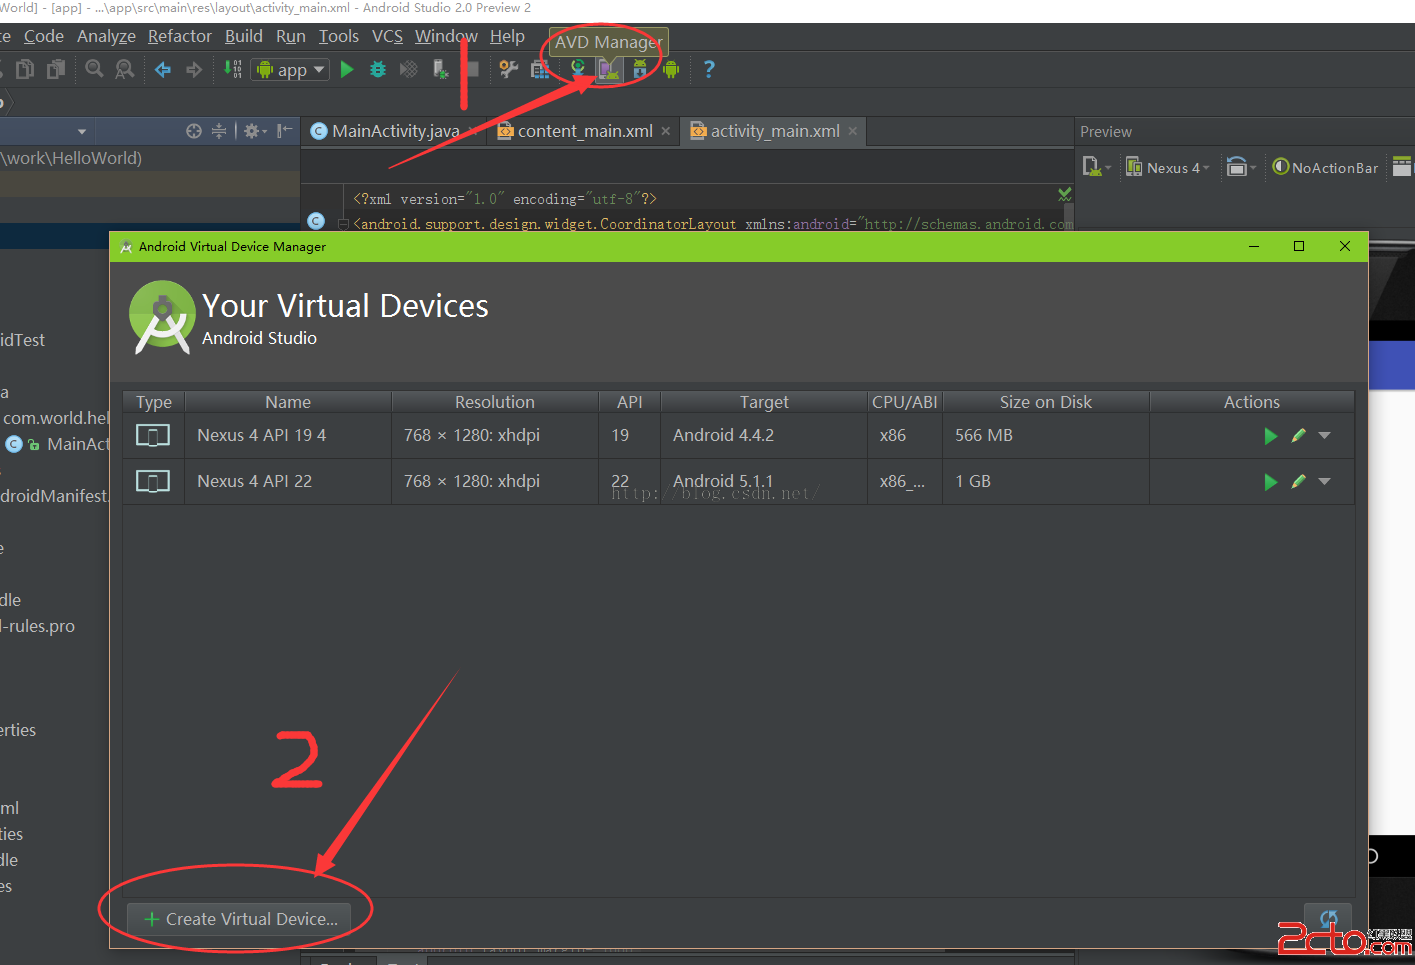Viewport: 1415px width, 965px height.
Task: Close the activity_main.xml tab
Action: 853,131
